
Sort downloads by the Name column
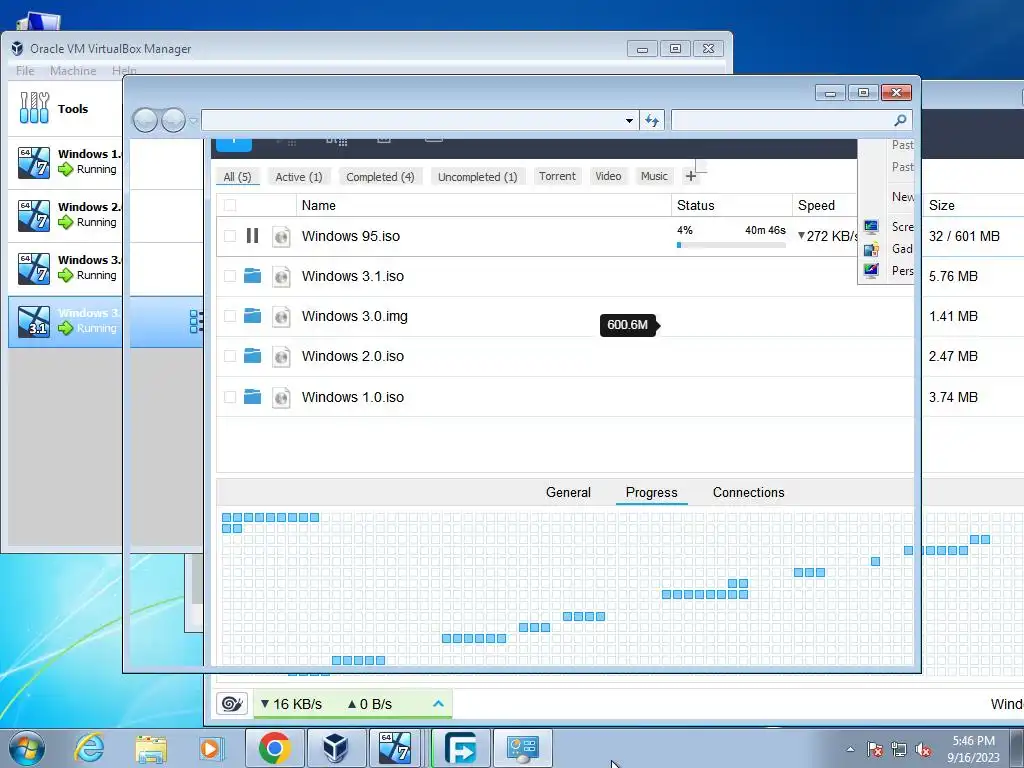point(318,205)
